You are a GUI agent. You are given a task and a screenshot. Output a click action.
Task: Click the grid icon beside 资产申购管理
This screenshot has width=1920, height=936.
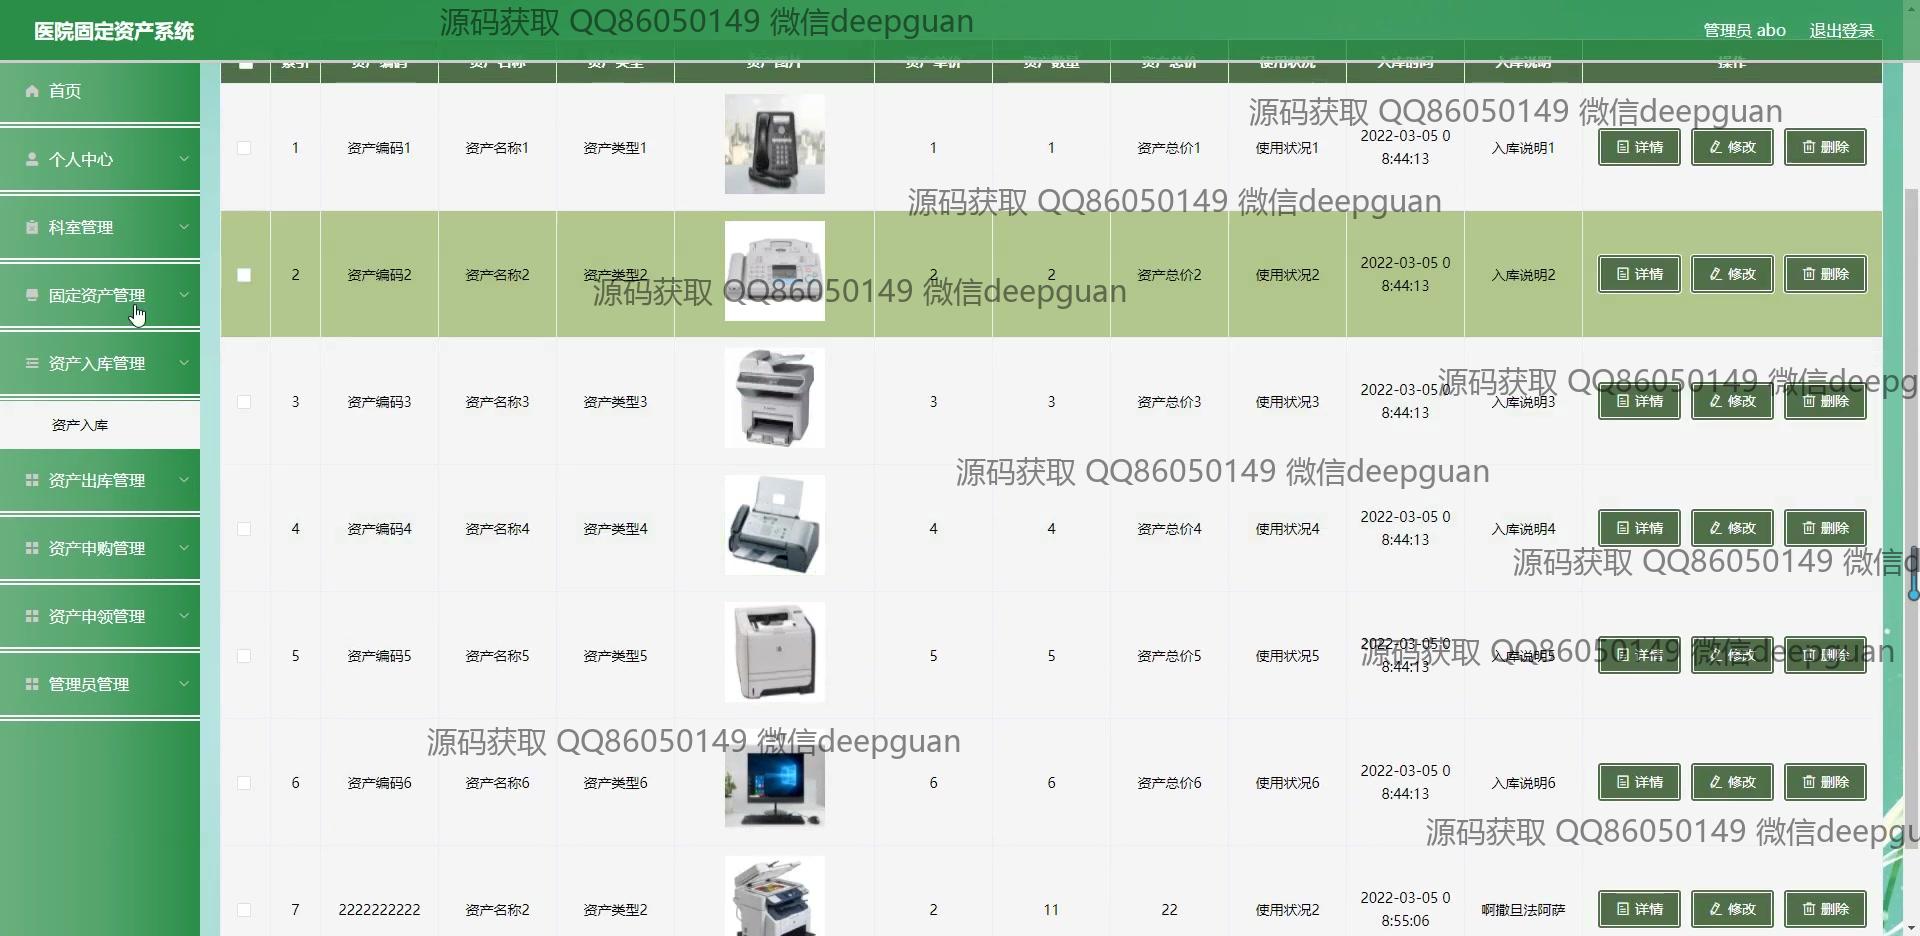(32, 548)
